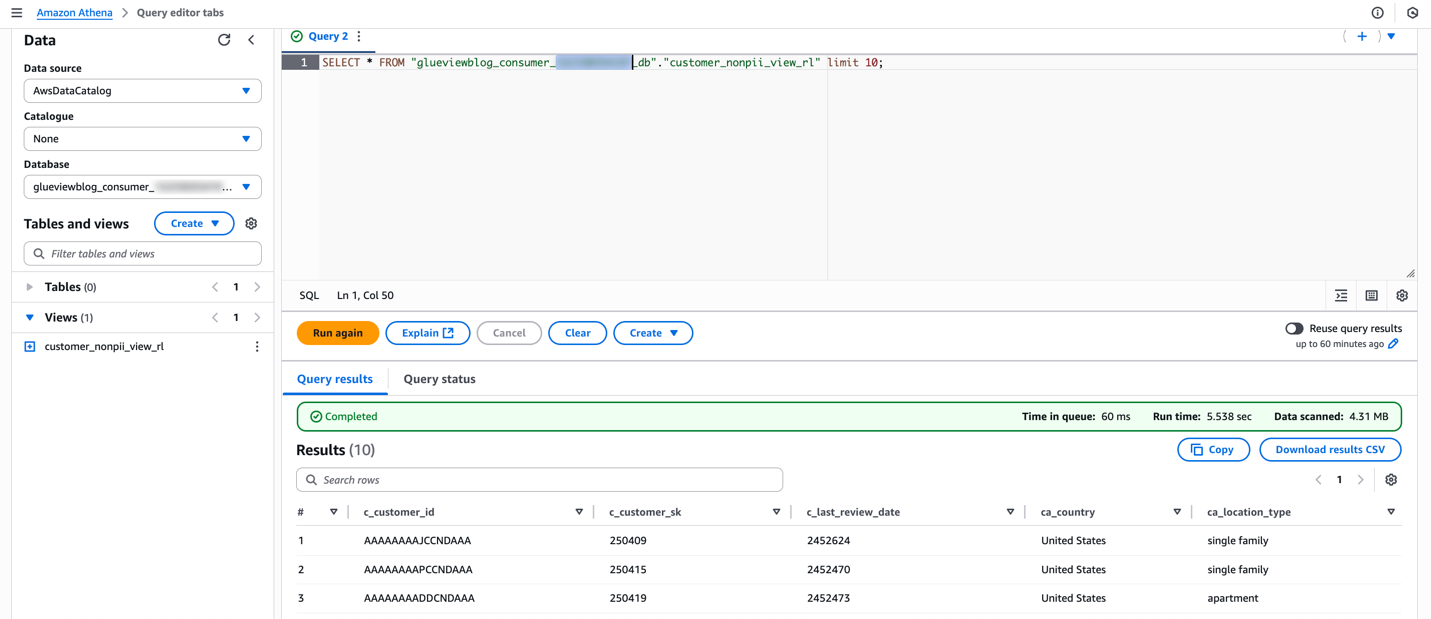Image resolution: width=1431 pixels, height=619 pixels.
Task: Download results CSV
Action: pyautogui.click(x=1330, y=450)
